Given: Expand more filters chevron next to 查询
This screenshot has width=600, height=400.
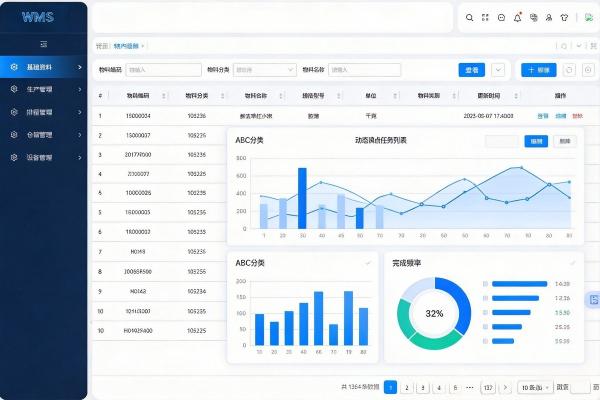Looking at the screenshot, I should (x=499, y=70).
